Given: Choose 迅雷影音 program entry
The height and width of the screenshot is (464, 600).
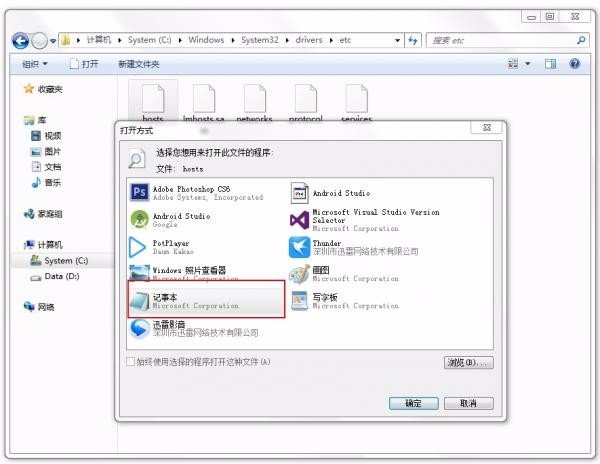Looking at the screenshot, I should pos(207,328).
